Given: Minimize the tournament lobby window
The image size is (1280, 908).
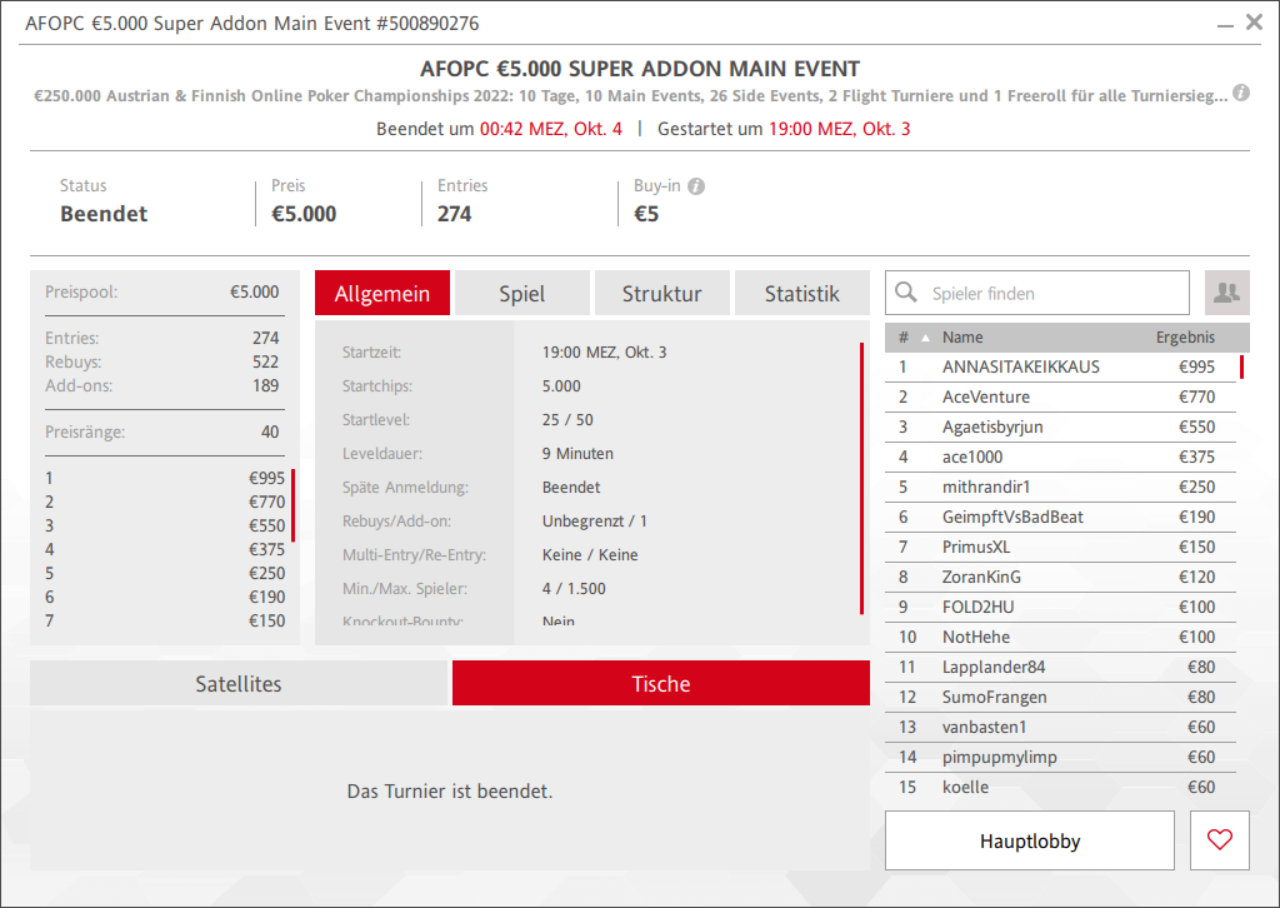Looking at the screenshot, I should tap(1225, 24).
